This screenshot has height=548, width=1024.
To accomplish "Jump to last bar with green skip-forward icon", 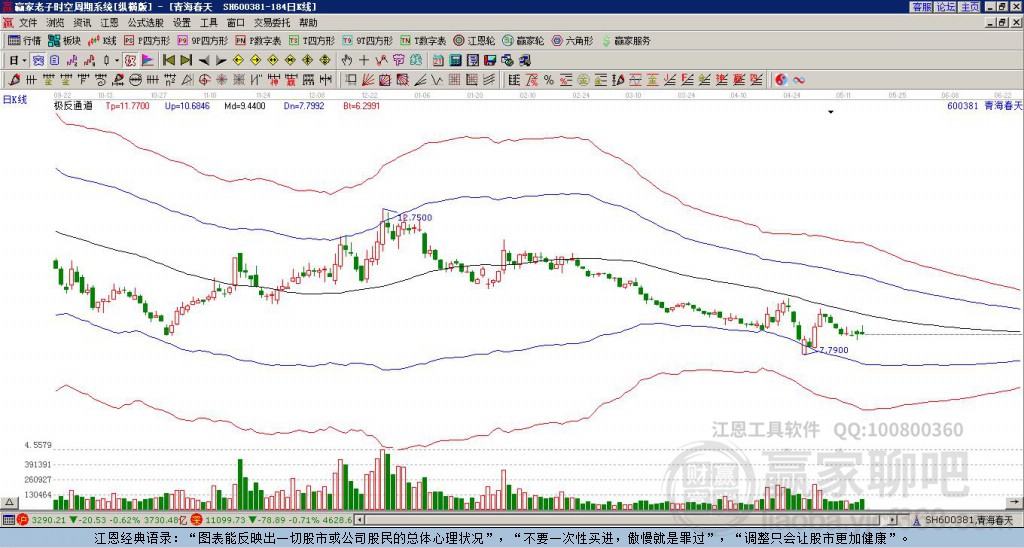I will click(186, 60).
